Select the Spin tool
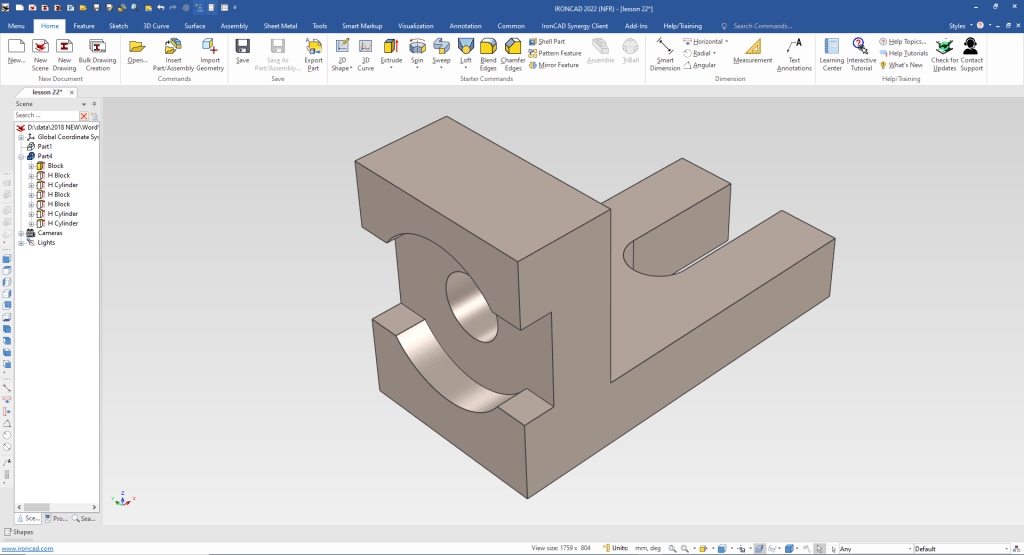Viewport: 1024px width, 555px height. click(x=417, y=46)
